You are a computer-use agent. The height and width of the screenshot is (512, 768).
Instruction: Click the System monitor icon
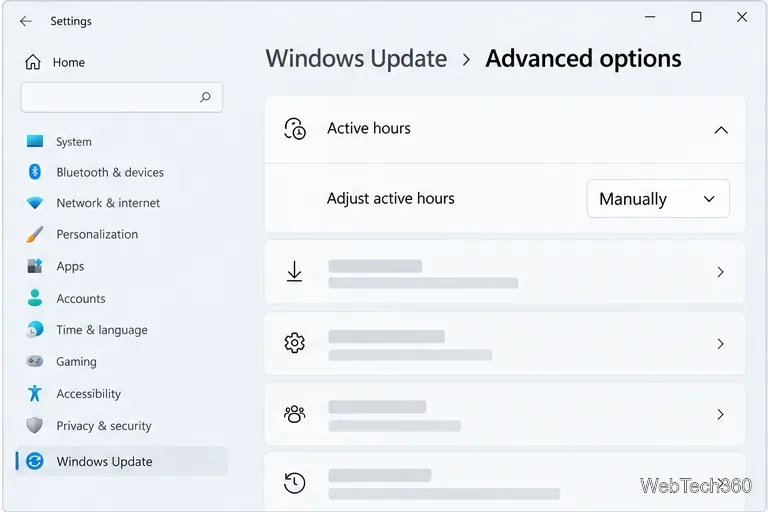pyautogui.click(x=35, y=141)
